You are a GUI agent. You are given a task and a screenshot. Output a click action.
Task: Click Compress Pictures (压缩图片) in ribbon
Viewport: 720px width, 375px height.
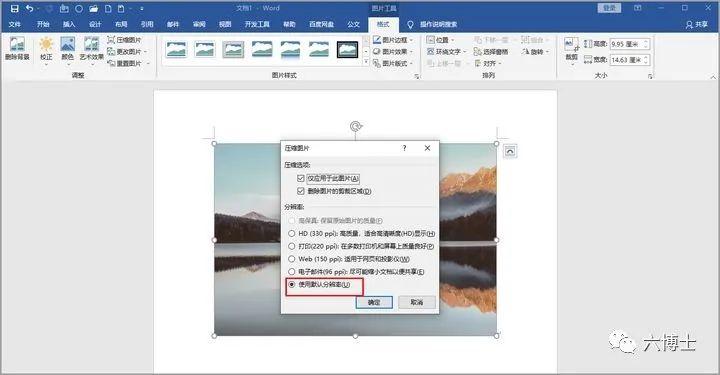(124, 40)
